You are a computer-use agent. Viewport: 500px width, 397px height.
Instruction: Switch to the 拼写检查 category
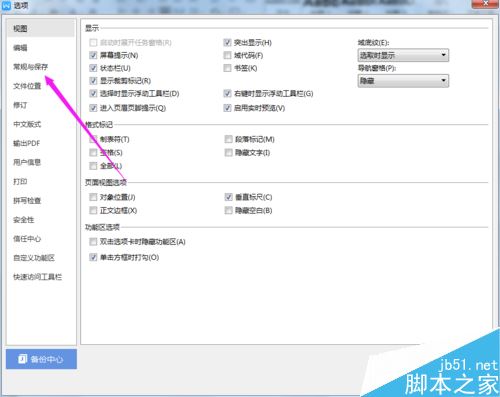tap(27, 201)
